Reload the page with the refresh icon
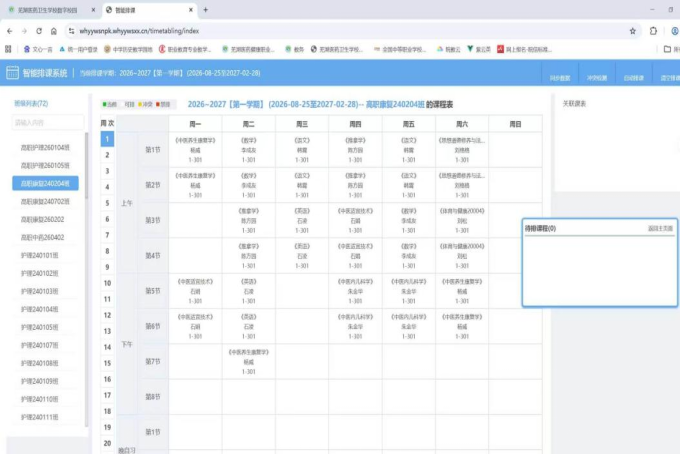 pos(39,31)
